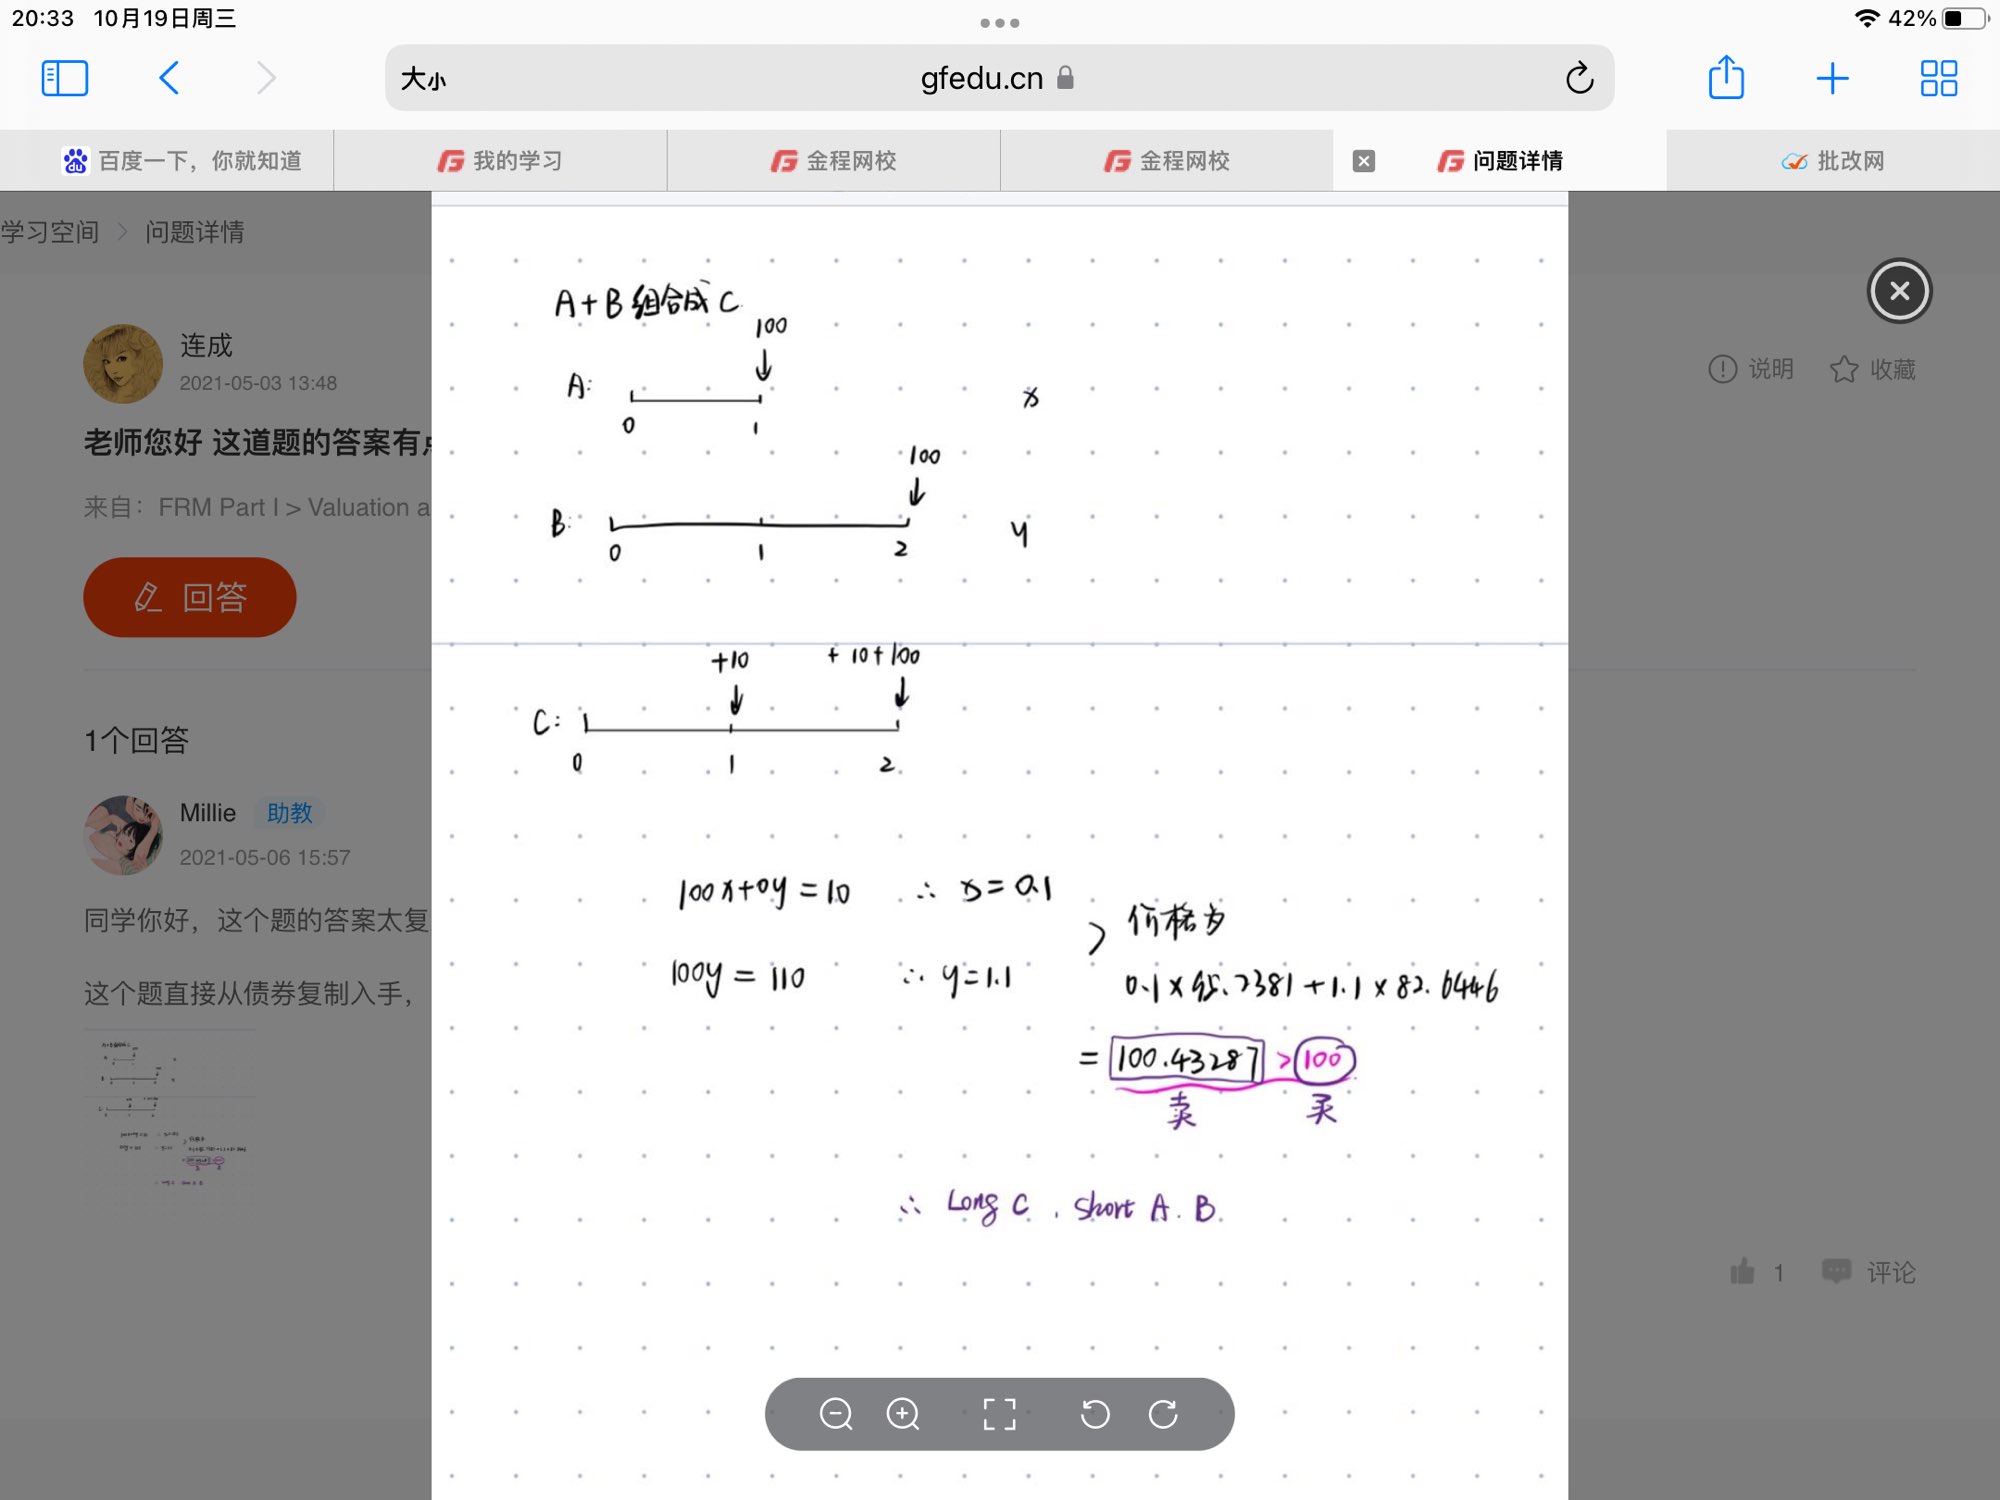The height and width of the screenshot is (1500, 2000).
Task: Rotate image clockwise
Action: (x=1163, y=1414)
